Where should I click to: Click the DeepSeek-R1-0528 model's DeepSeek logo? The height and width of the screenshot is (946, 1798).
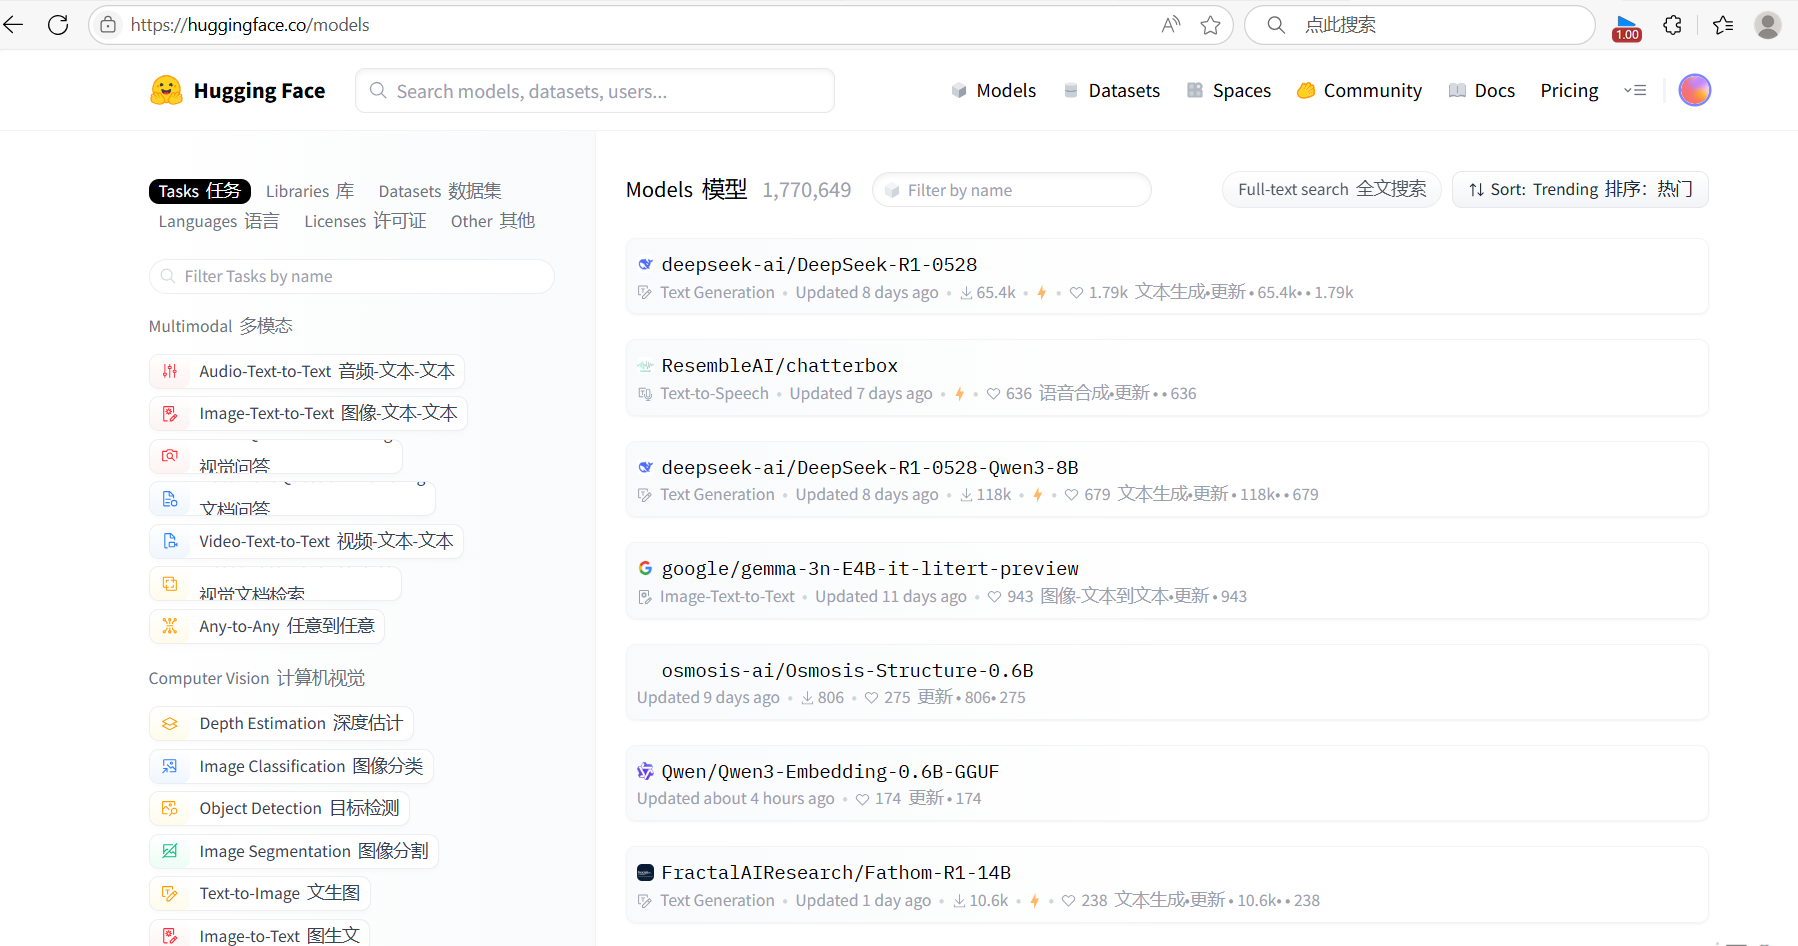click(646, 265)
